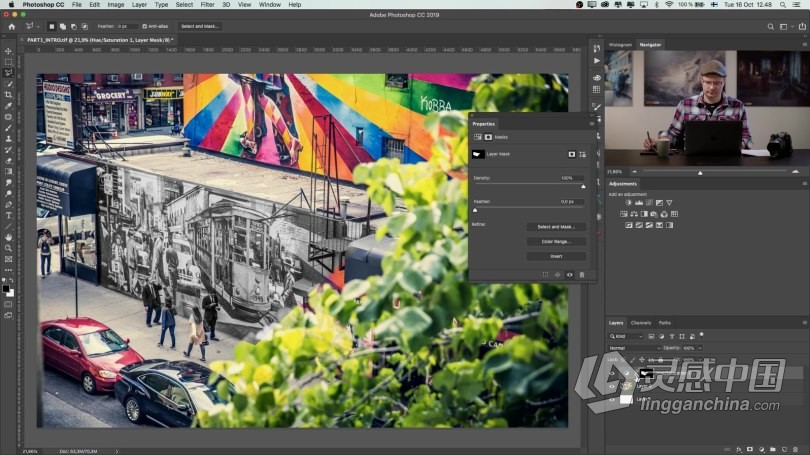Select the Zoom tool
Viewport: 810px width, 455px height.
click(8, 248)
